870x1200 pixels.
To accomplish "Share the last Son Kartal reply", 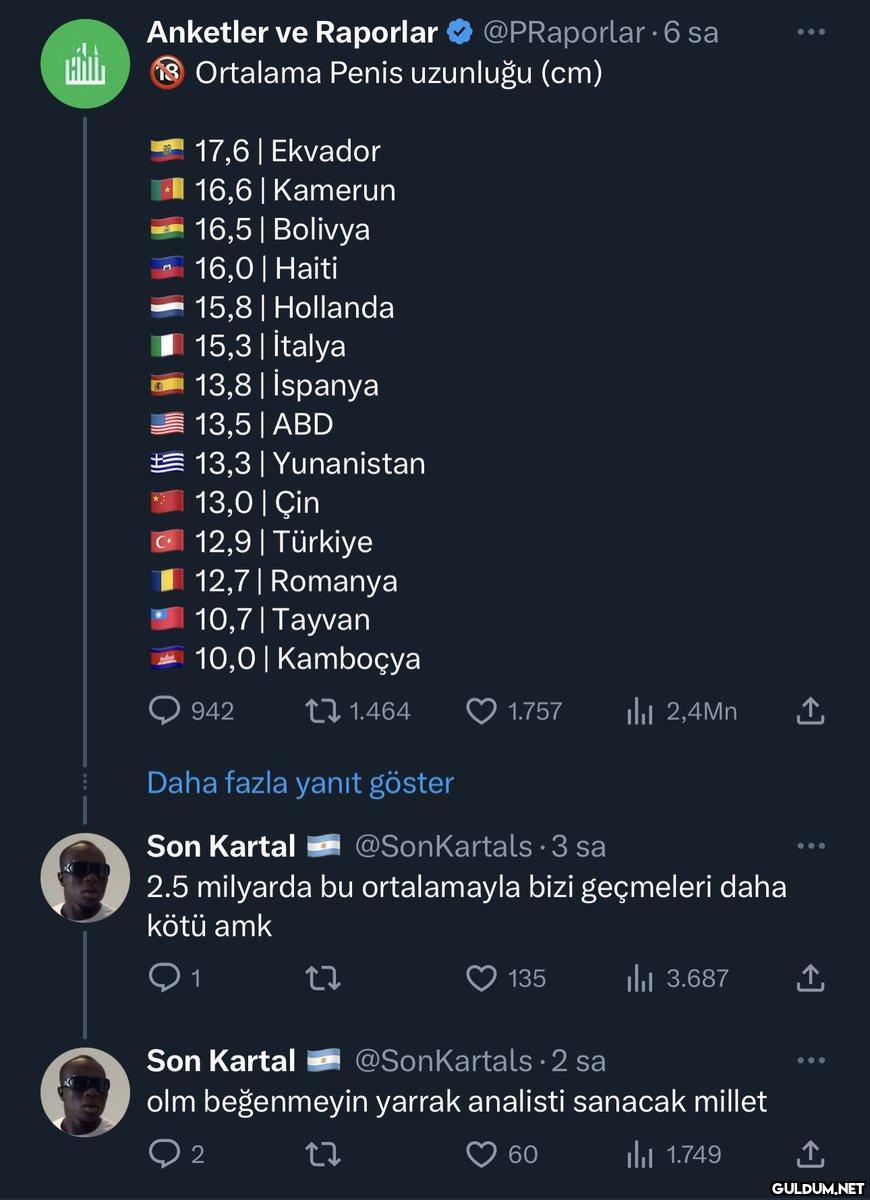I will pyautogui.click(x=810, y=1154).
